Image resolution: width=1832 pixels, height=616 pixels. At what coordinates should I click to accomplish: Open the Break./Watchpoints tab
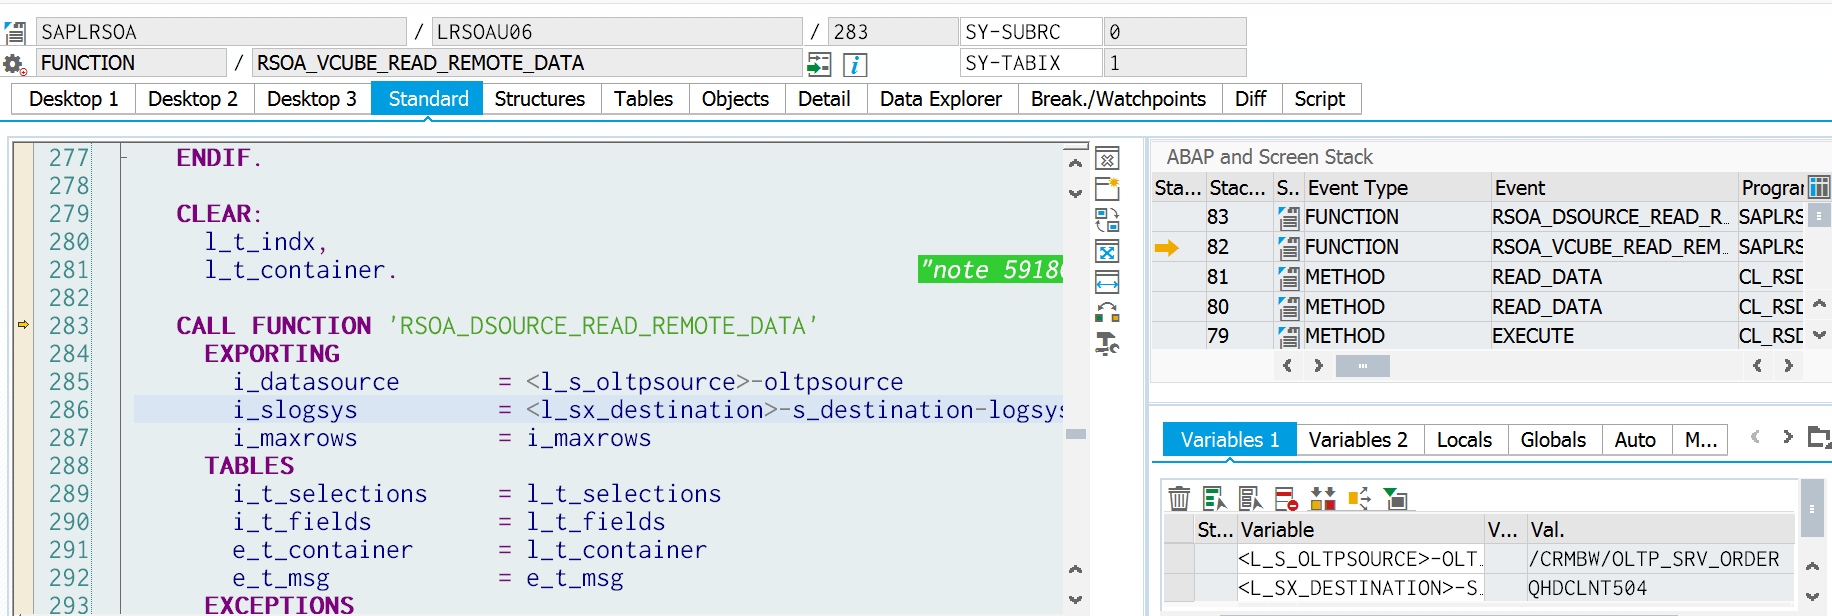(x=1118, y=99)
